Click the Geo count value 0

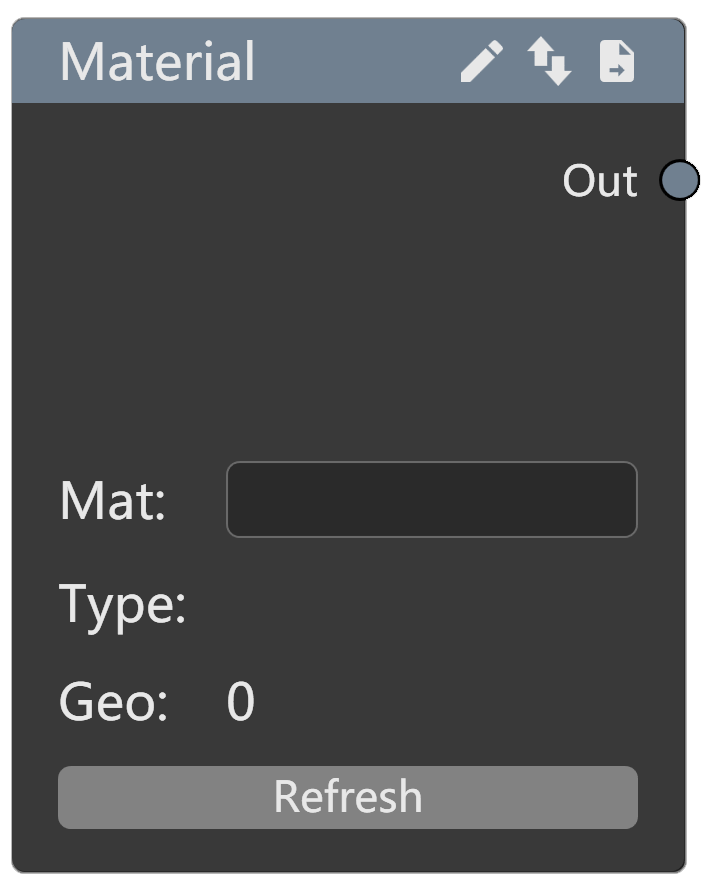tap(240, 701)
